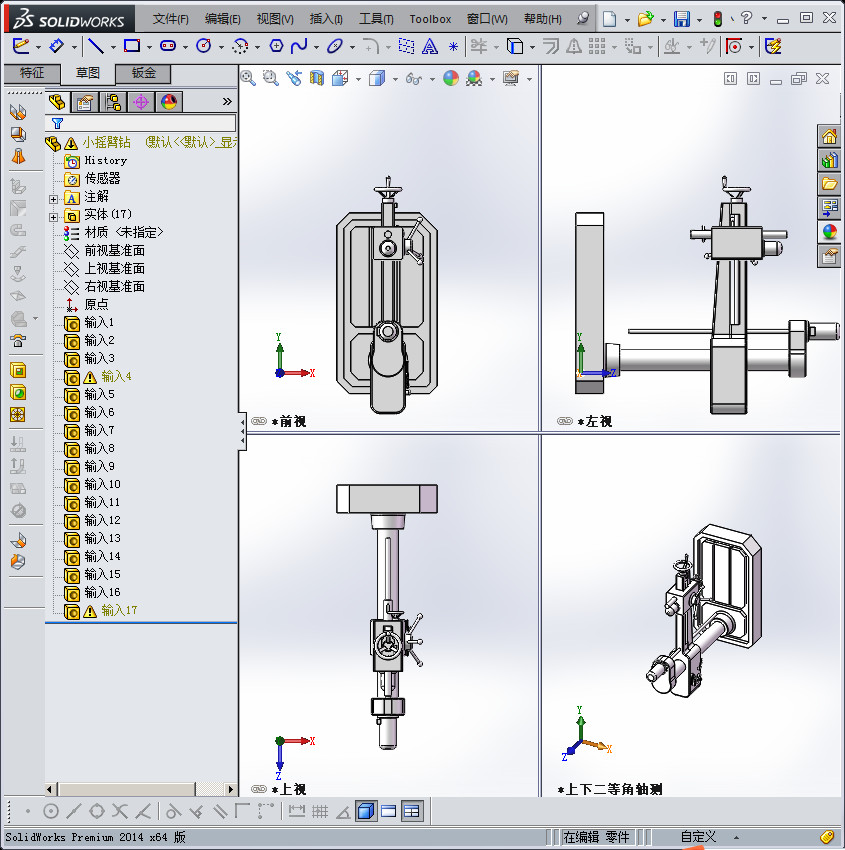Open the Display Style dropdown arrow
The image size is (845, 850).
pyautogui.click(x=395, y=80)
